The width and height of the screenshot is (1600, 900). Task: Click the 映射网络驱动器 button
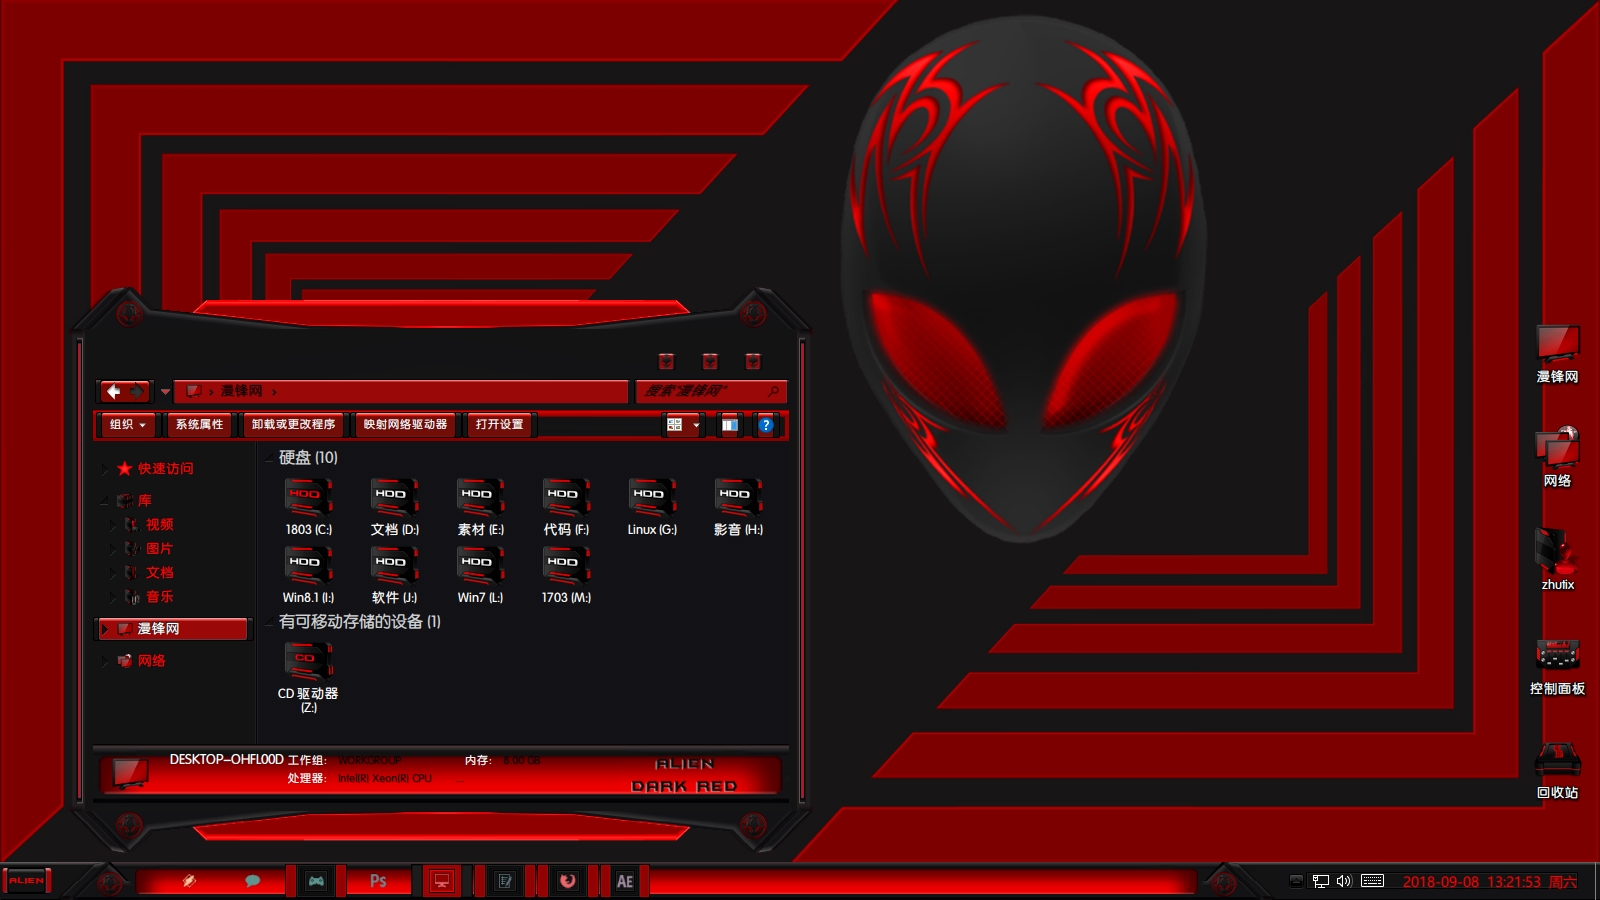pyautogui.click(x=406, y=425)
